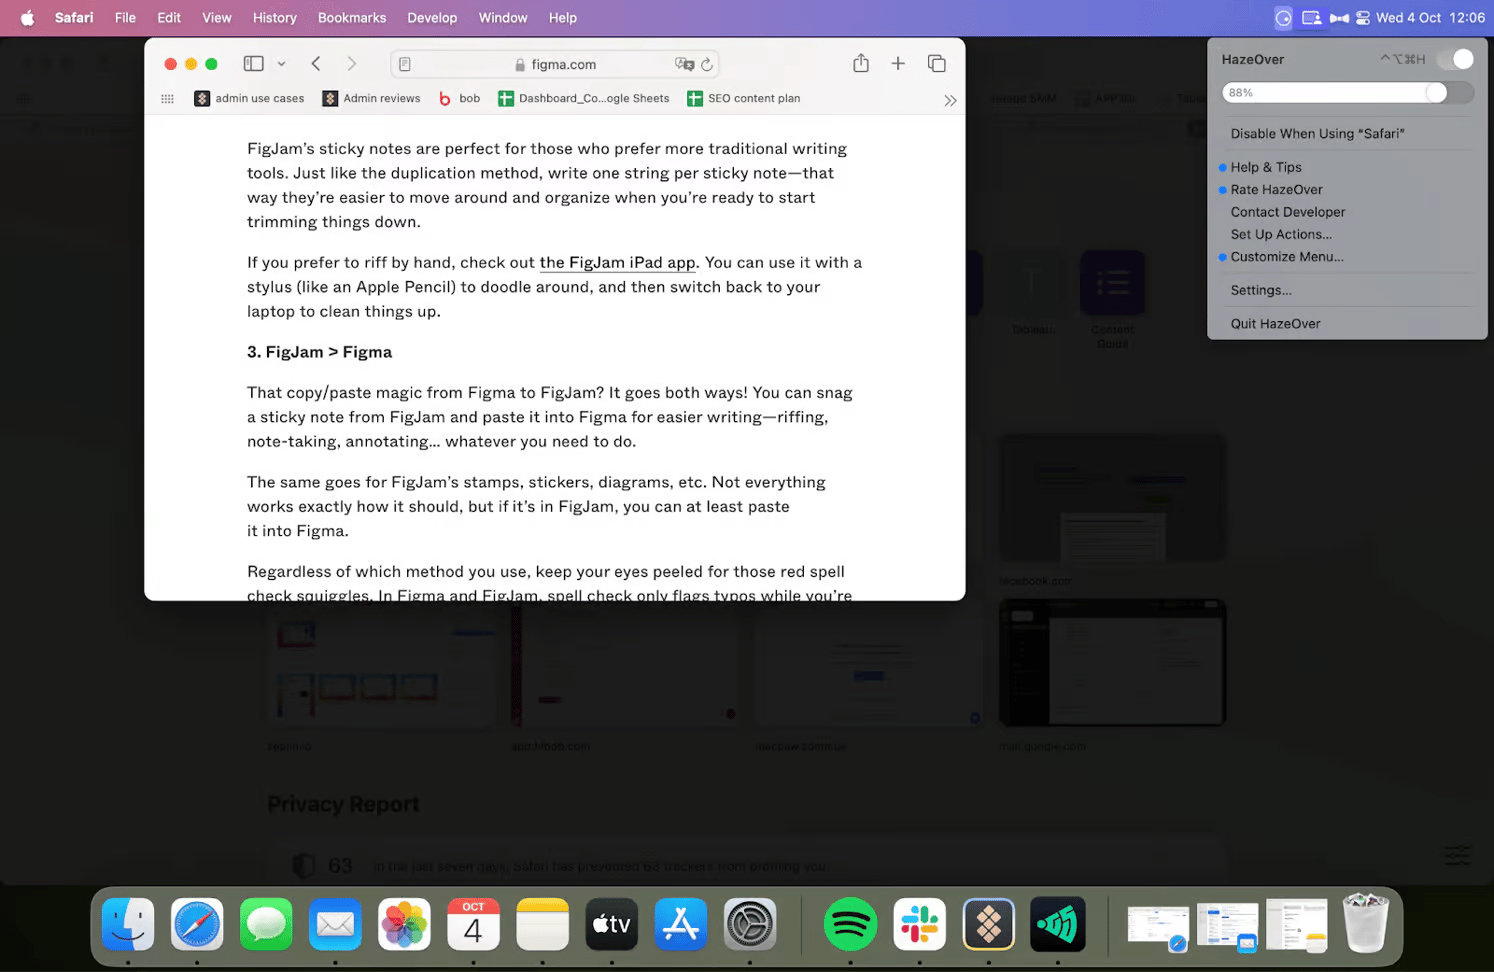Viewport: 1494px width, 972px height.
Task: Reload the figma.com page
Action: pyautogui.click(x=707, y=64)
